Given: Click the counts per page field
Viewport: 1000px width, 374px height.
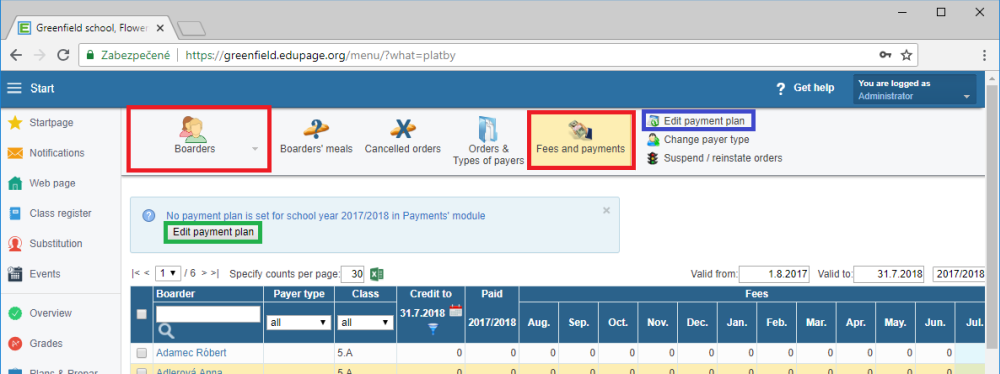Looking at the screenshot, I should (353, 274).
